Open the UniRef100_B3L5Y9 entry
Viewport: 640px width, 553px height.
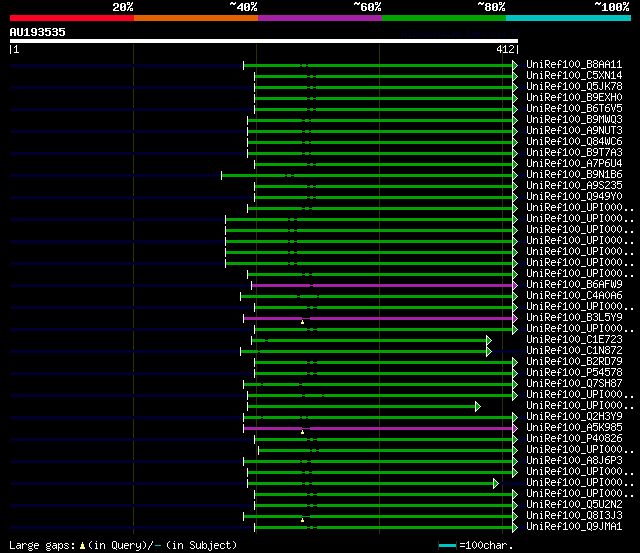point(574,318)
